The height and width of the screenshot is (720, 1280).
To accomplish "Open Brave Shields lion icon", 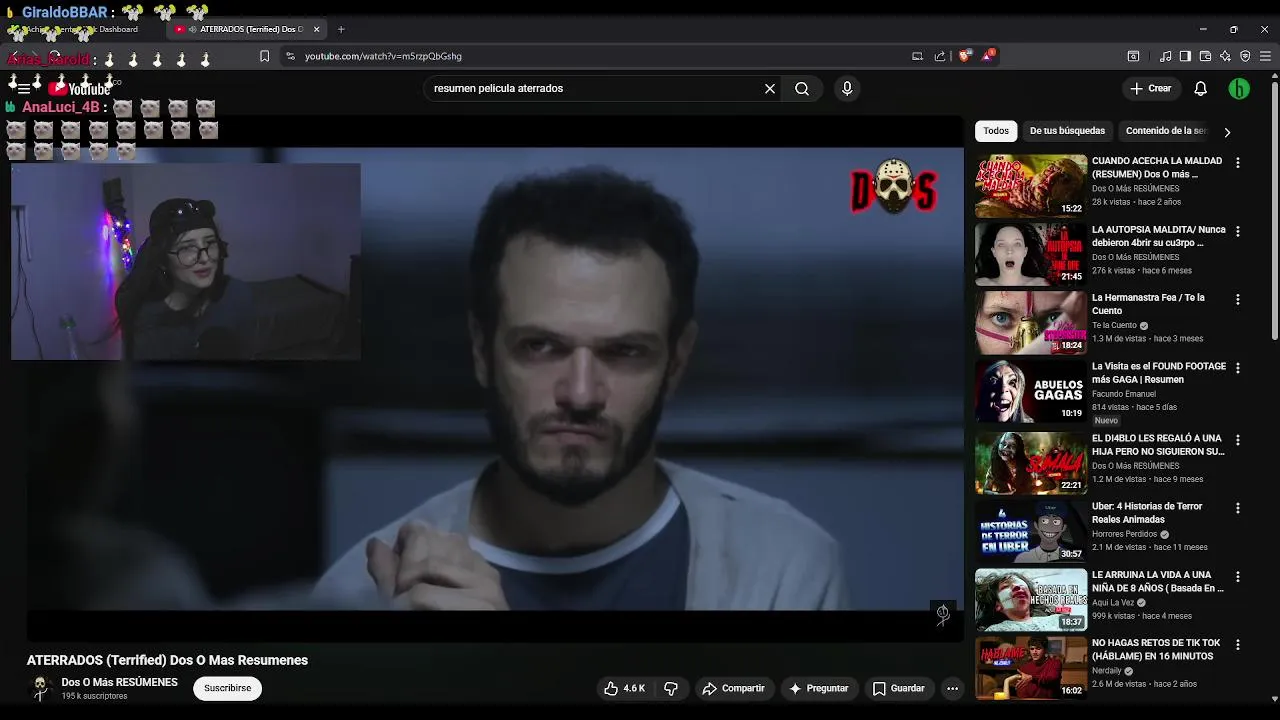I will [965, 56].
